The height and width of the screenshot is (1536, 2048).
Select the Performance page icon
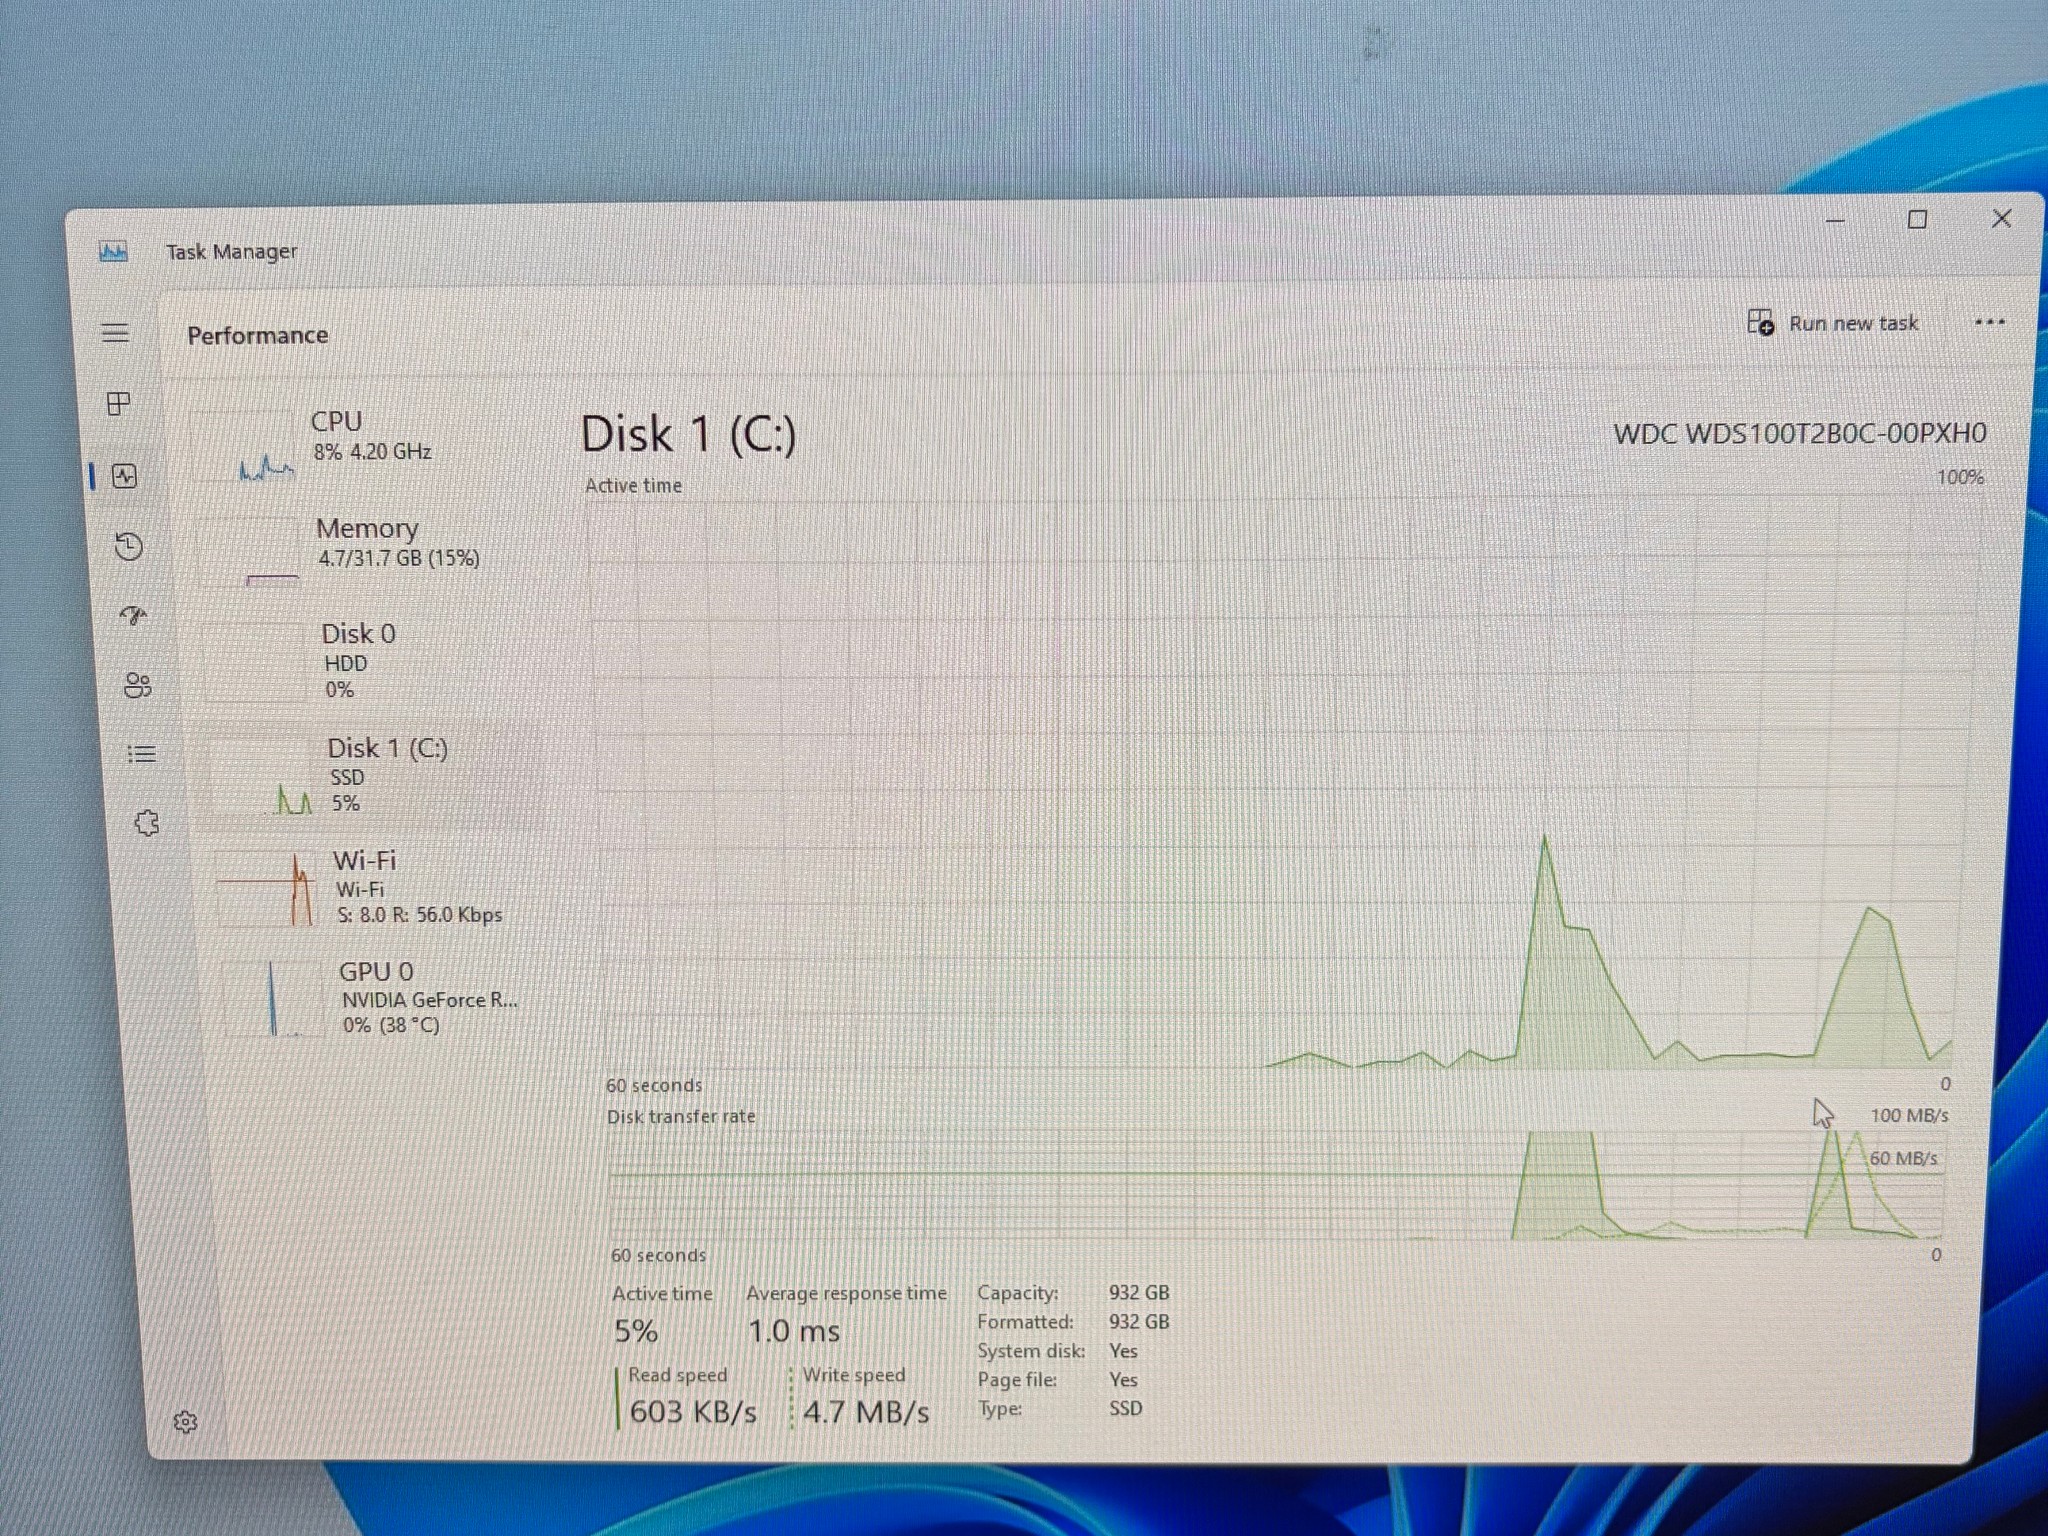point(124,476)
